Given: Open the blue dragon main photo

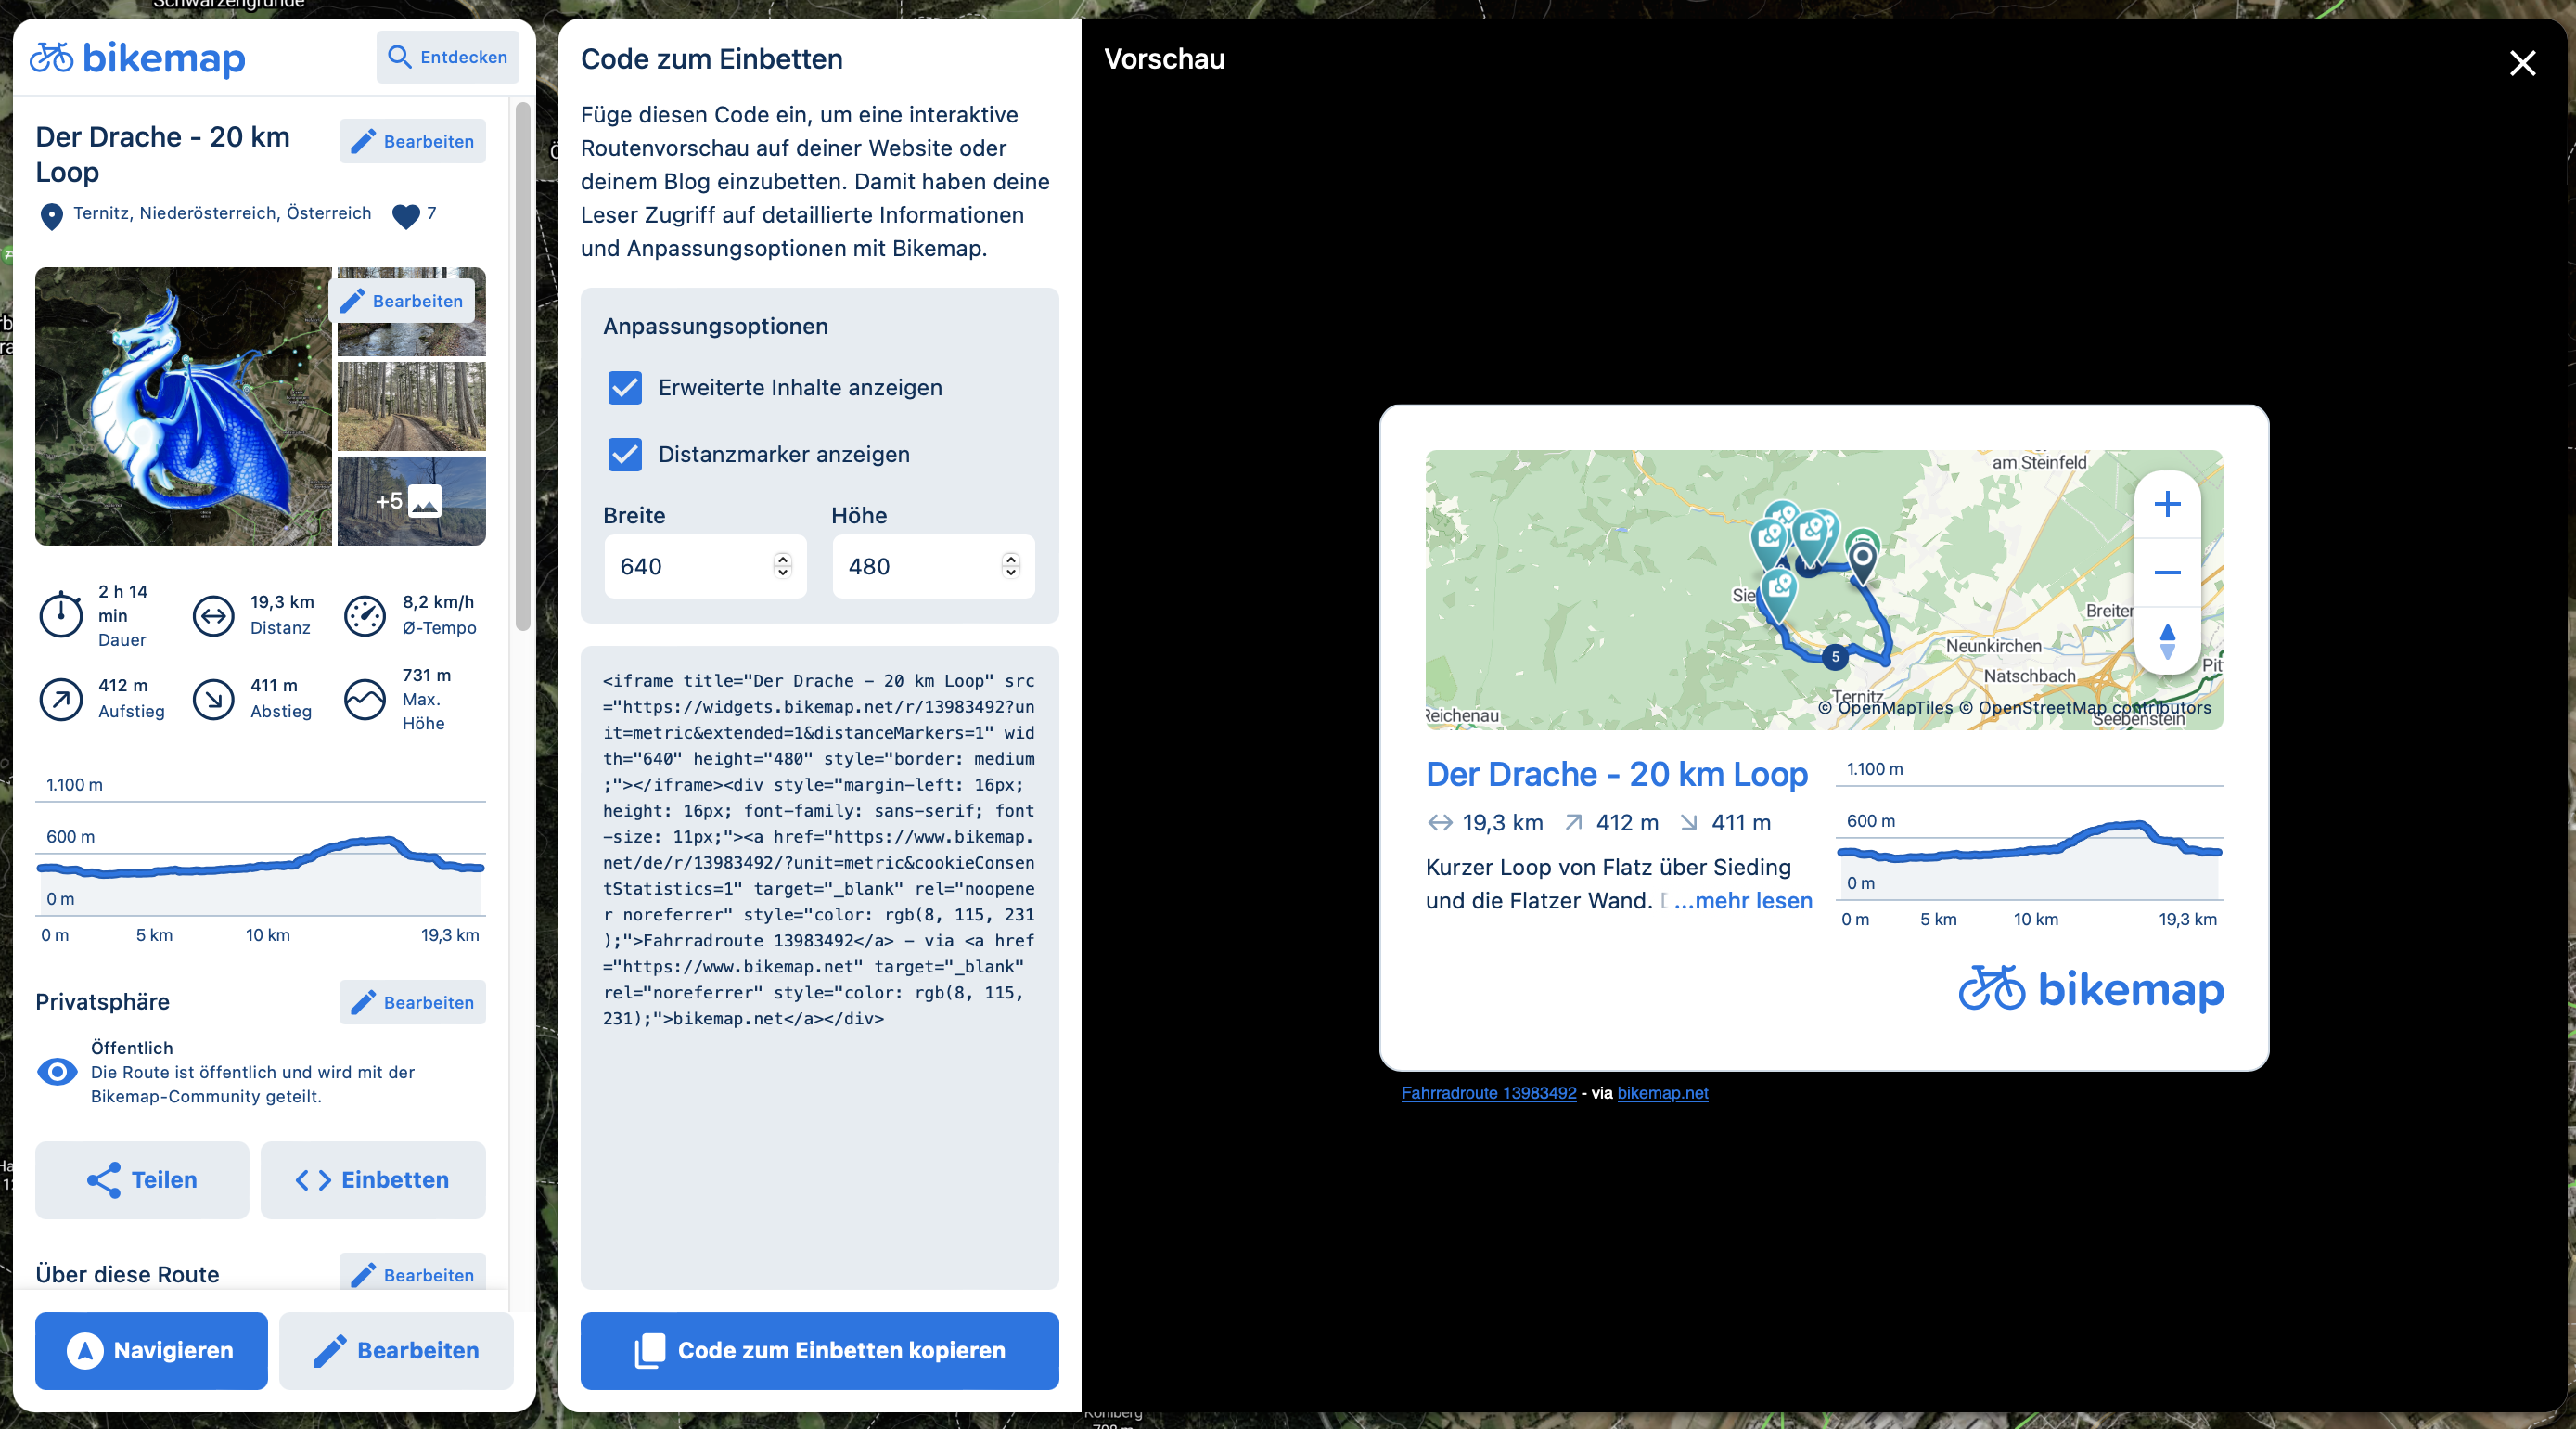Looking at the screenshot, I should 183,406.
